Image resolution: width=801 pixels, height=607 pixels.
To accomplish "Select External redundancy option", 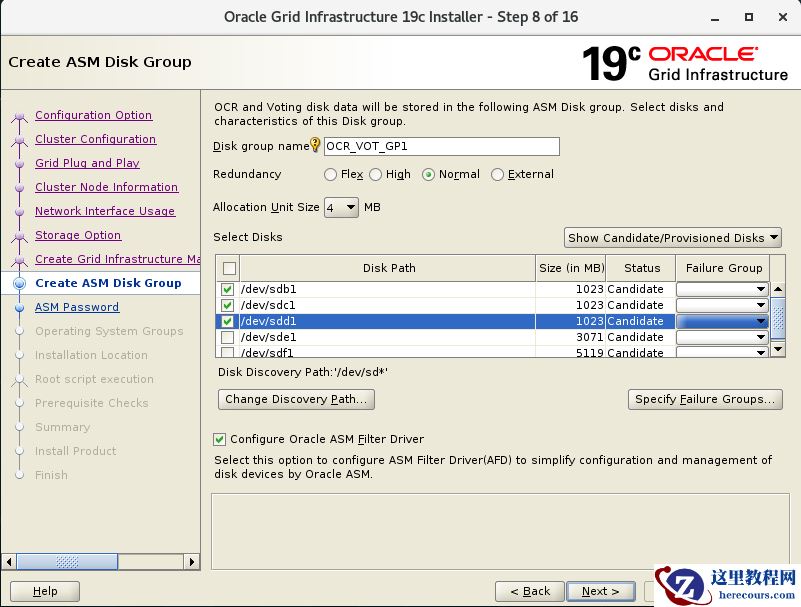I will pos(497,175).
